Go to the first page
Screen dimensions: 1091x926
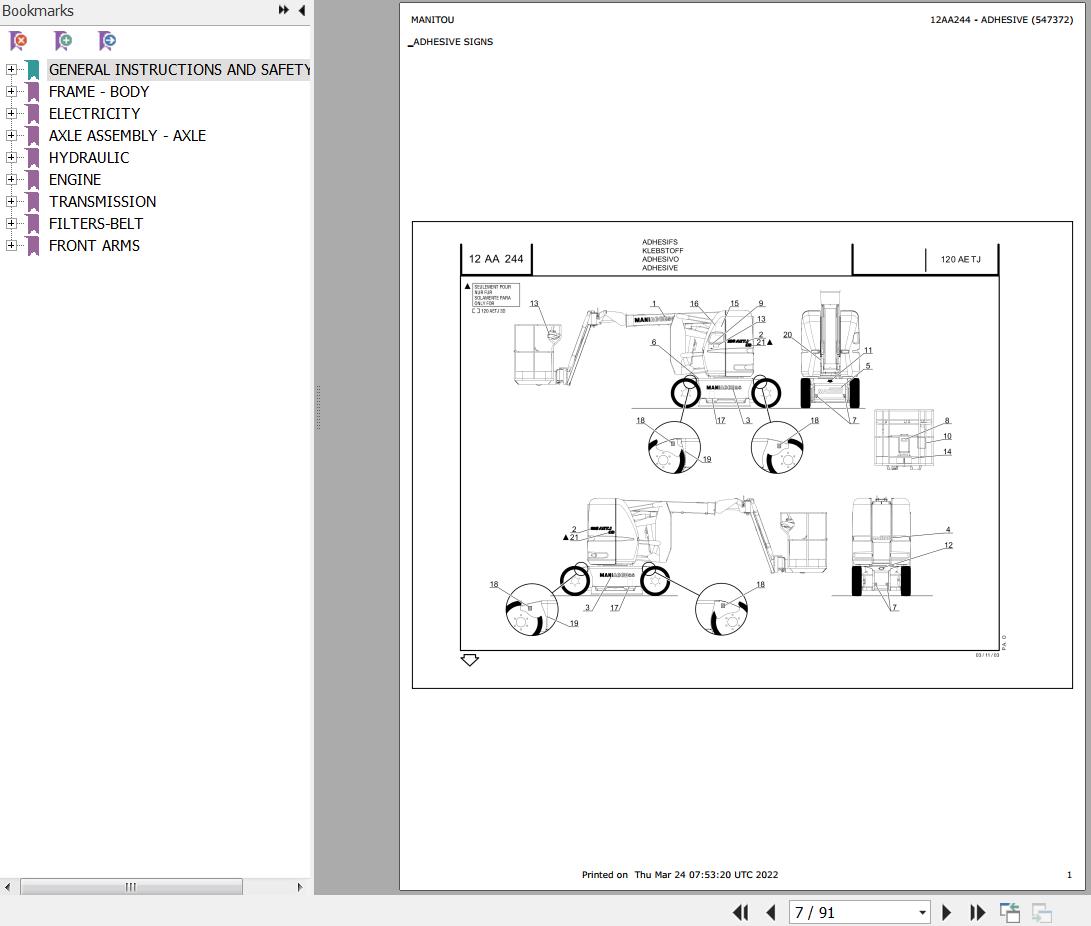740,912
